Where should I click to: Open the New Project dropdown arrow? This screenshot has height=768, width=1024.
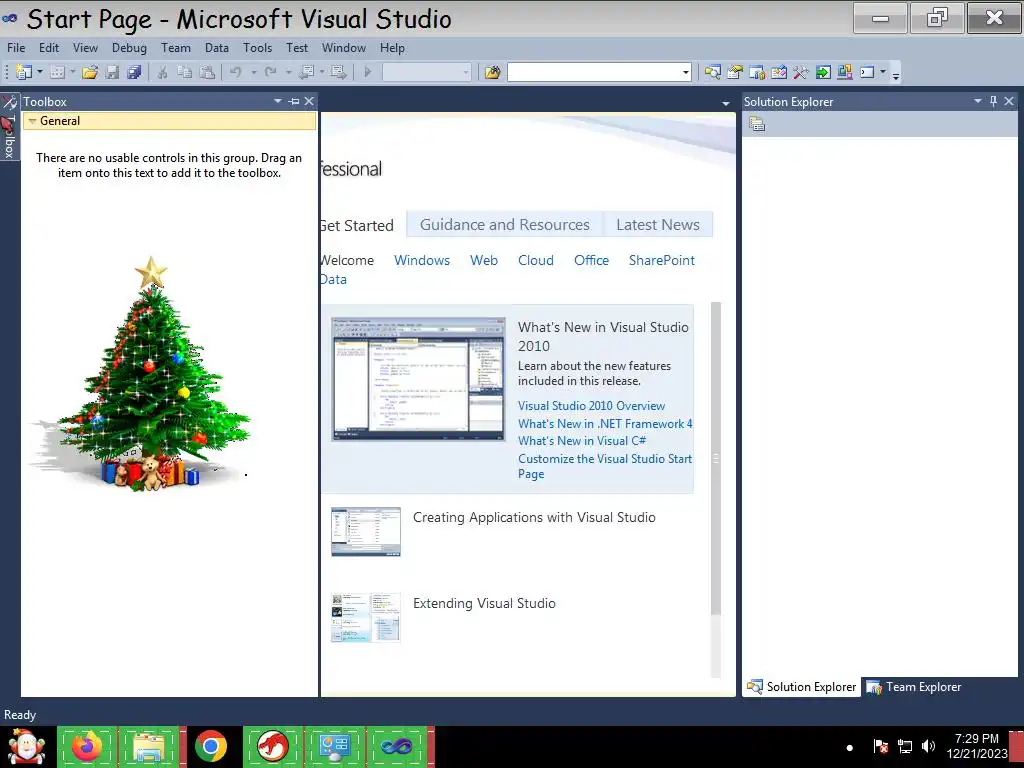(x=40, y=72)
